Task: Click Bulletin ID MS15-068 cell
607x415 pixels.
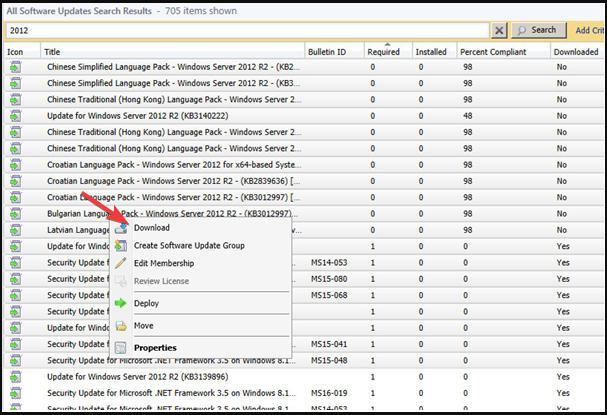Action: coord(329,295)
